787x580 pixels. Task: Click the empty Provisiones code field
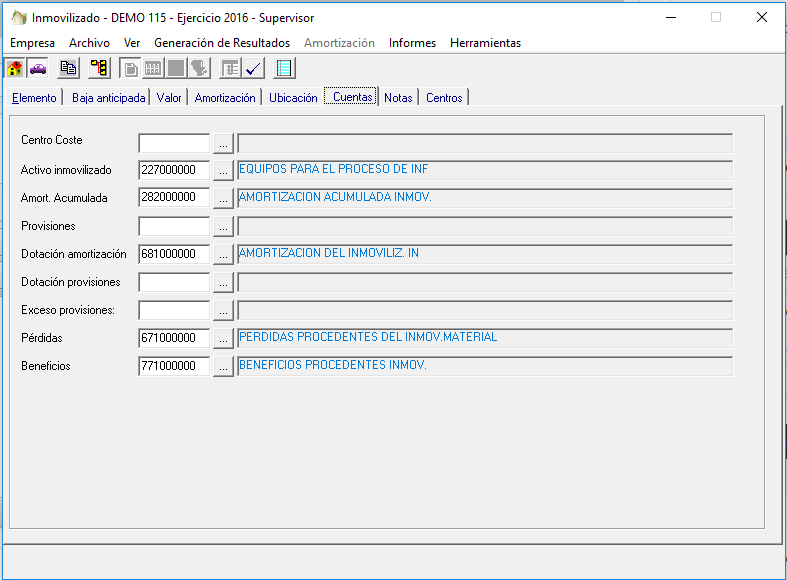coord(174,226)
